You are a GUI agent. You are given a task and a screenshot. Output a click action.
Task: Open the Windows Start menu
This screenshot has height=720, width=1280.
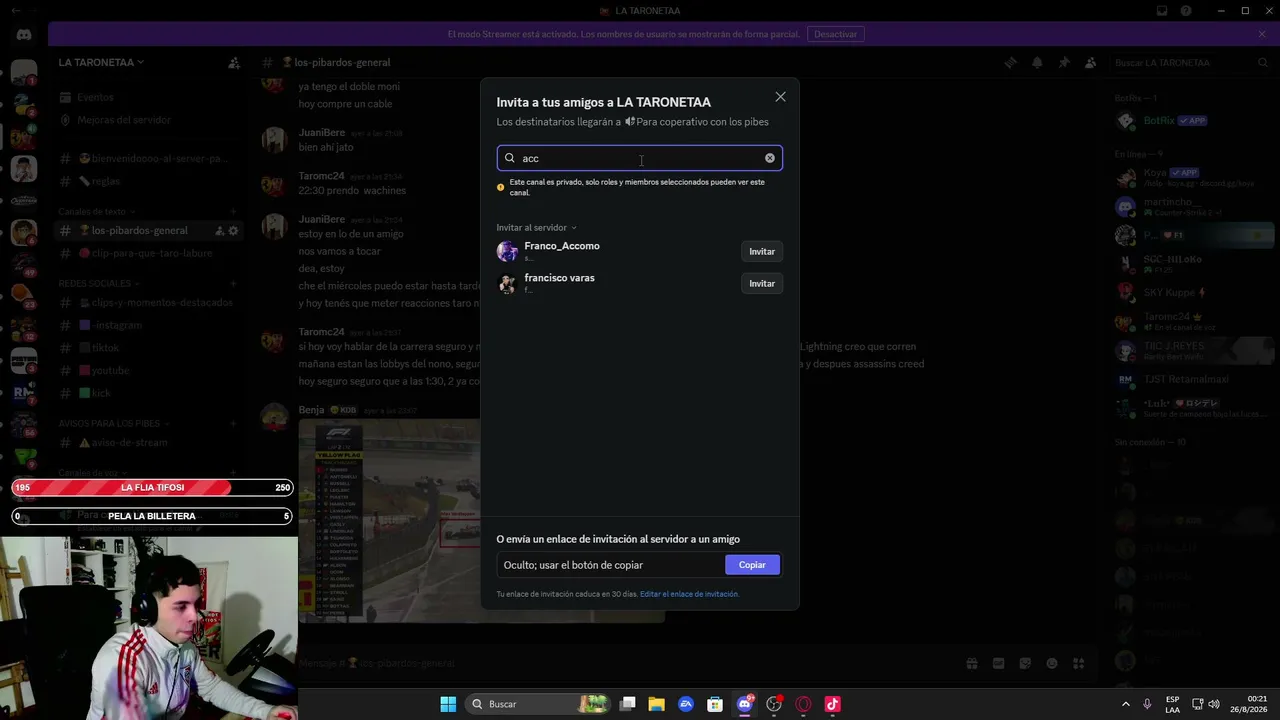448,704
